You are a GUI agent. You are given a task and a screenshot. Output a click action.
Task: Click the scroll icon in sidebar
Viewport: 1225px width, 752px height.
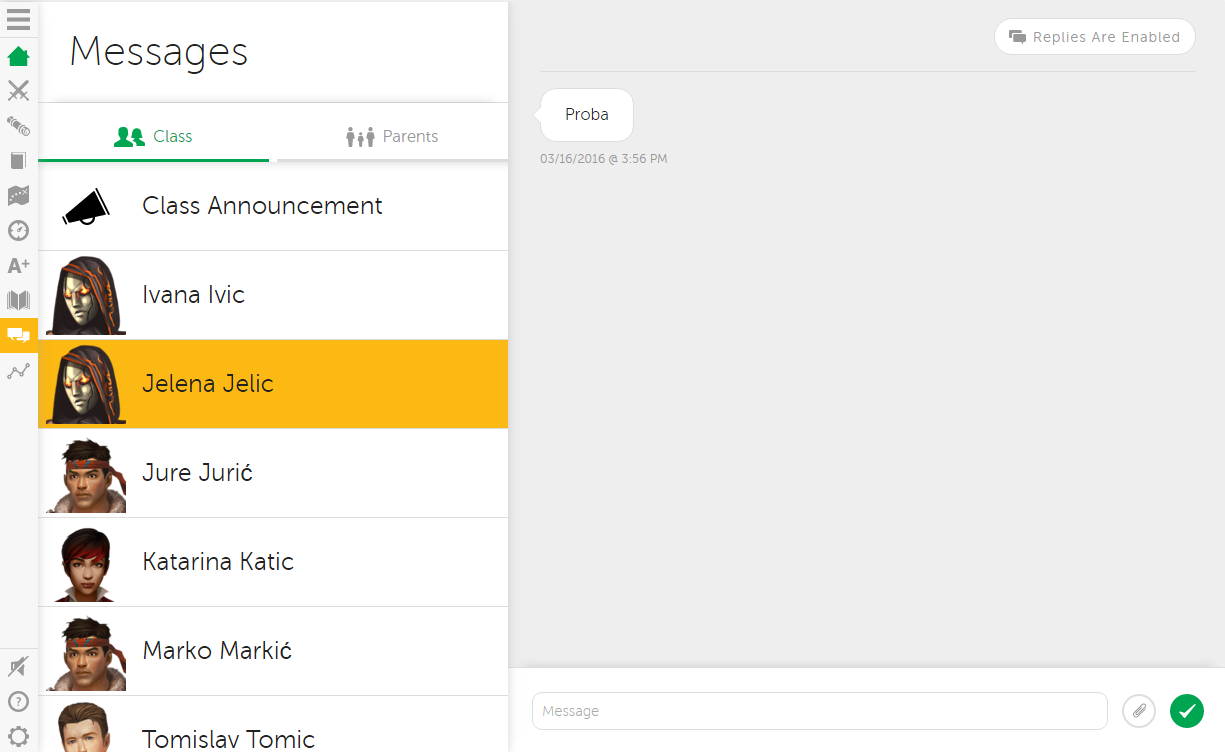[x=18, y=126]
